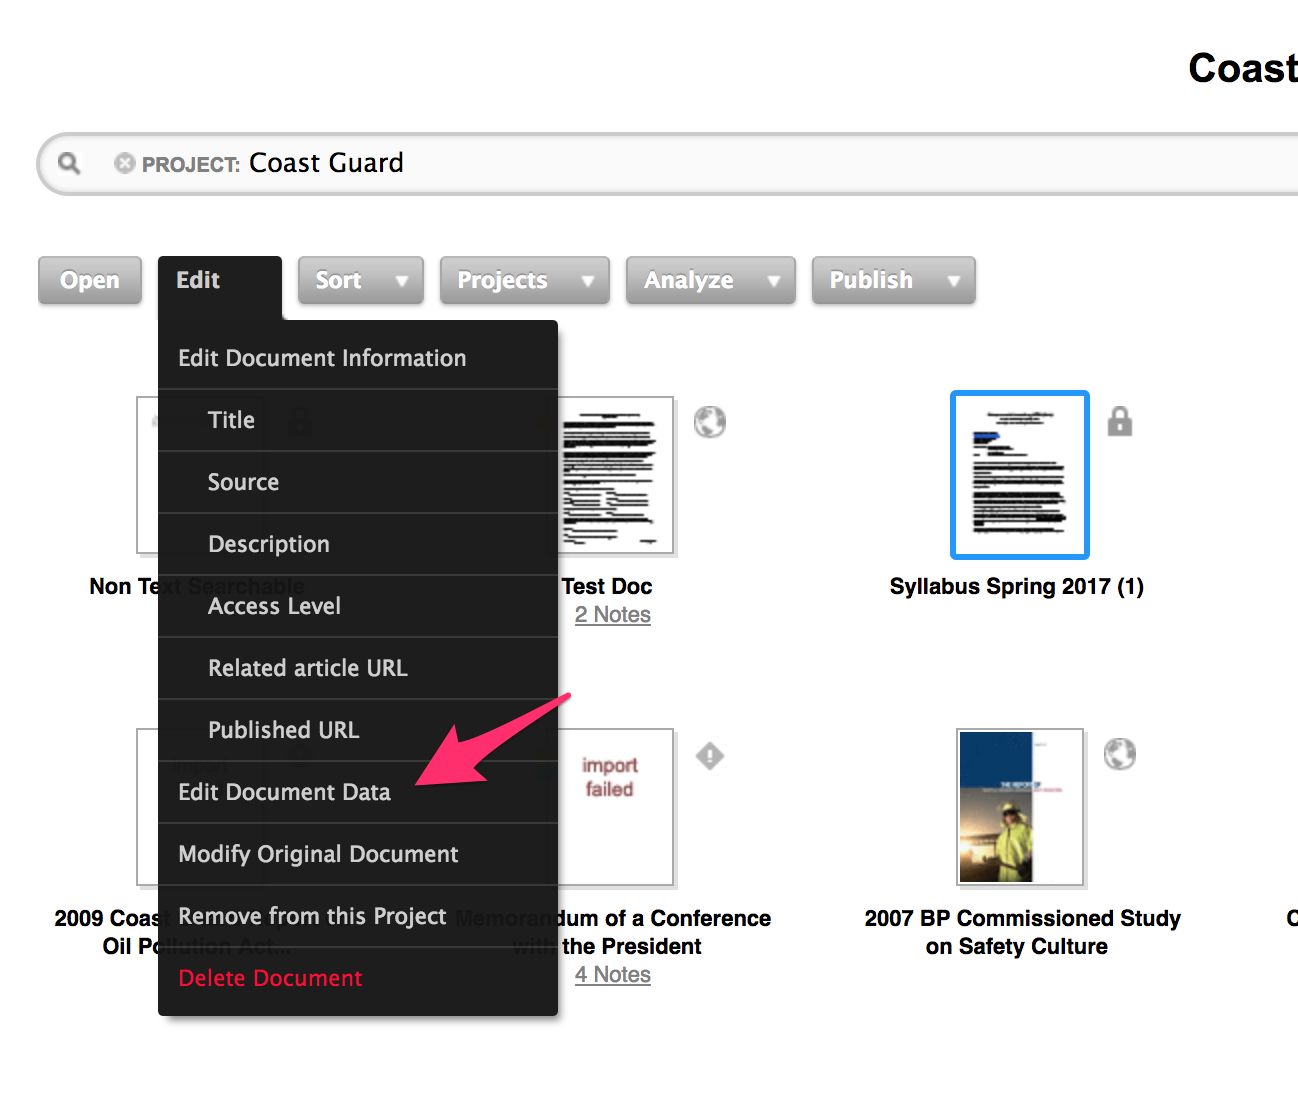The height and width of the screenshot is (1102, 1298).
Task: Click 2007 BP Commissioned Study title
Action: point(1022,932)
